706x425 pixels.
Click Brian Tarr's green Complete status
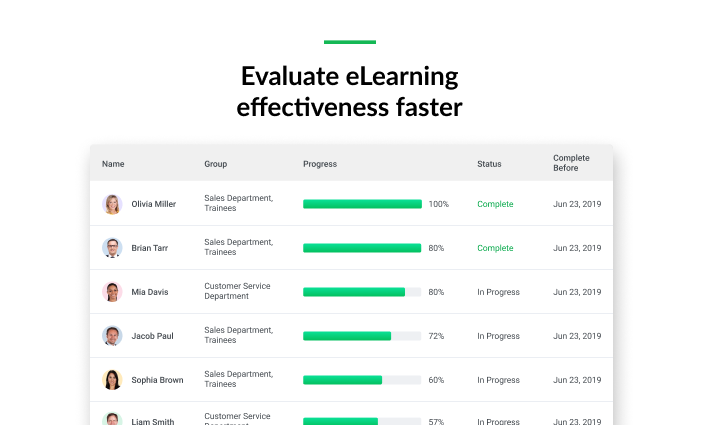pos(495,248)
